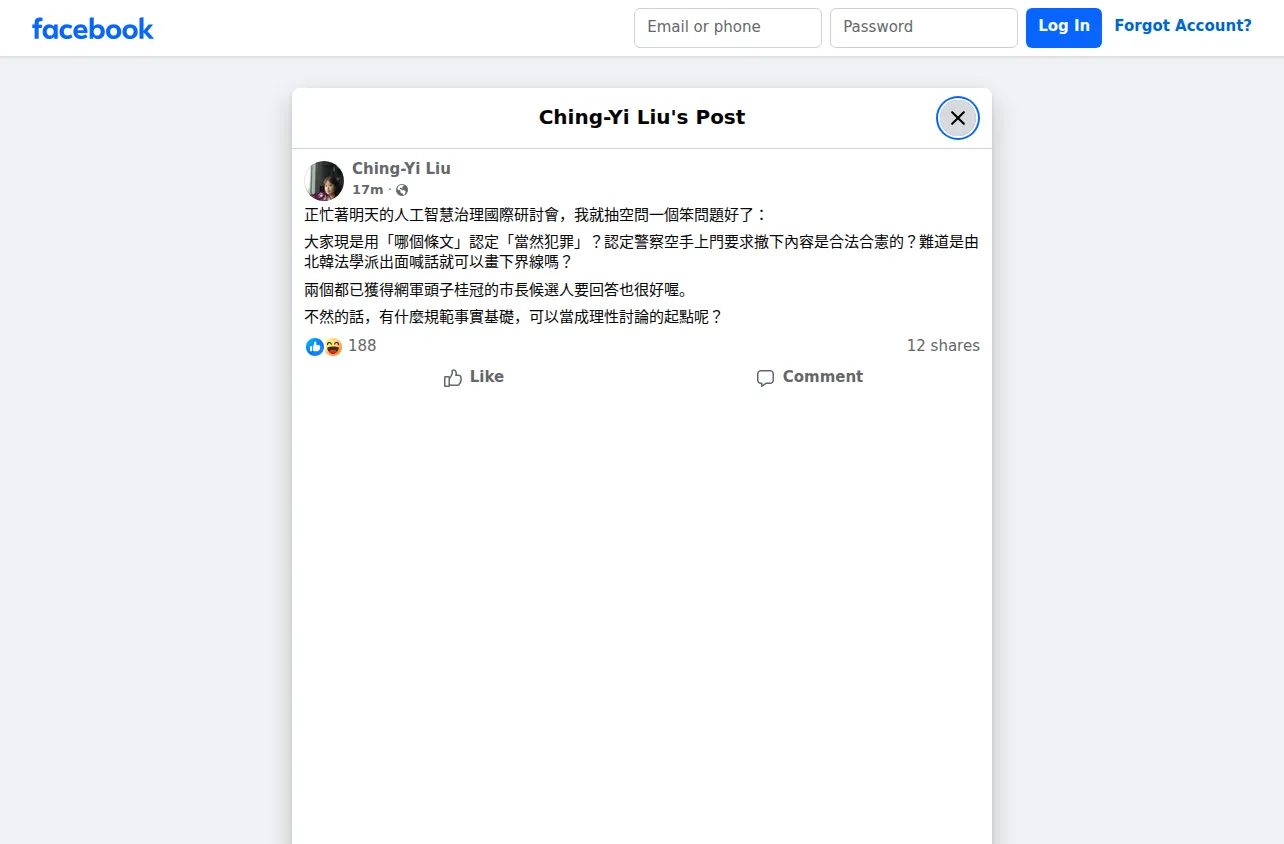This screenshot has width=1284, height=844.
Task: Select the Password input field
Action: coord(924,28)
